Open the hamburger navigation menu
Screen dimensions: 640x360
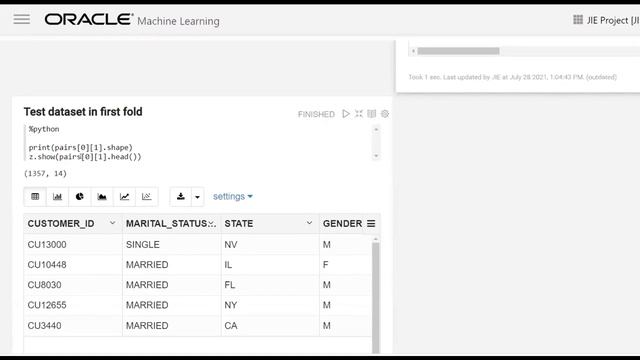pyautogui.click(x=22, y=19)
